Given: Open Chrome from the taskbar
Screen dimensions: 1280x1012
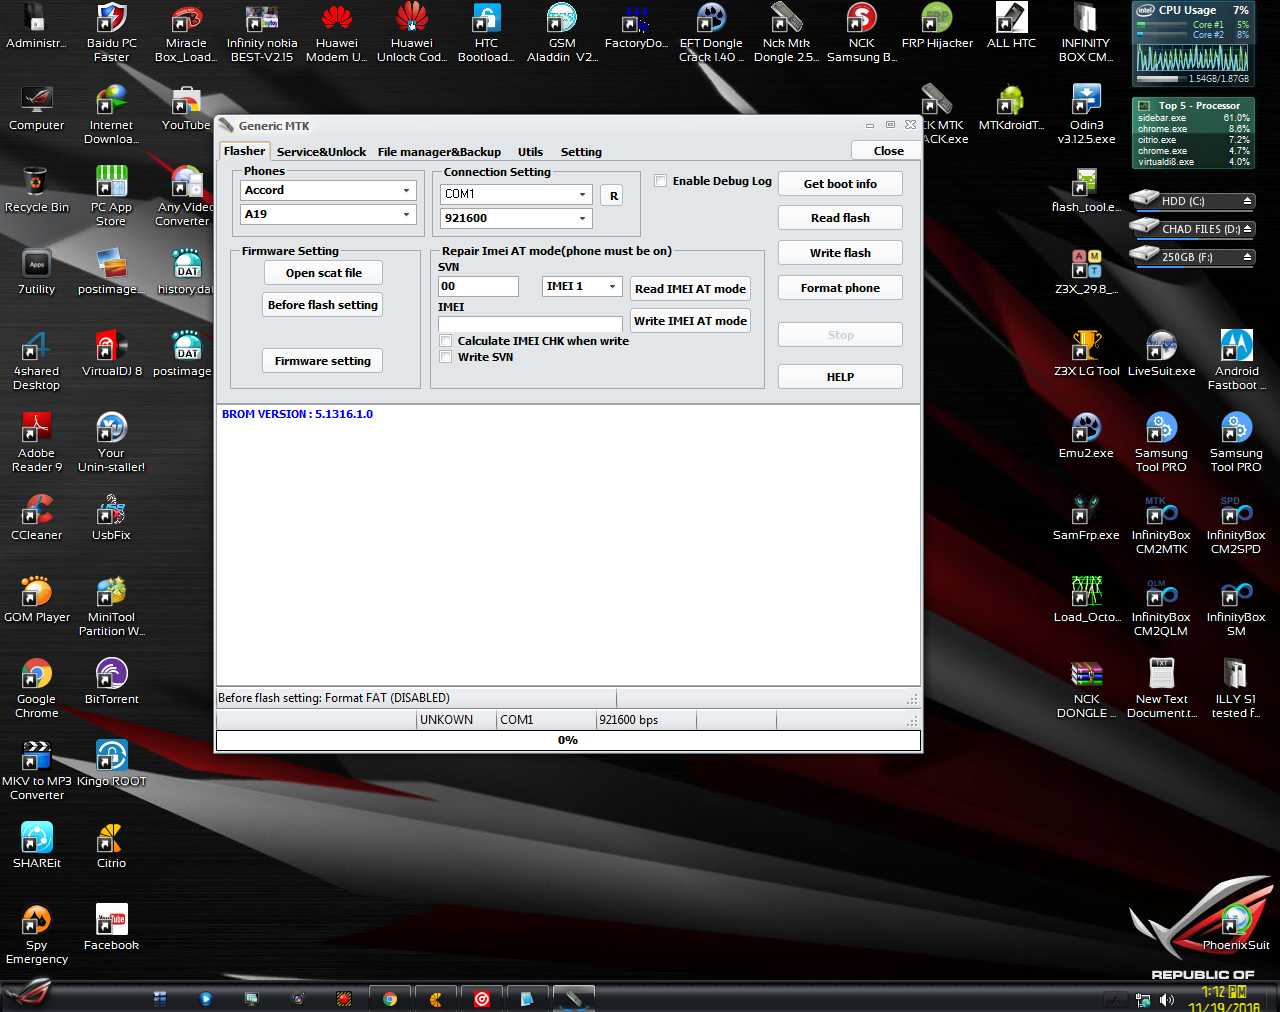Looking at the screenshot, I should click(390, 998).
